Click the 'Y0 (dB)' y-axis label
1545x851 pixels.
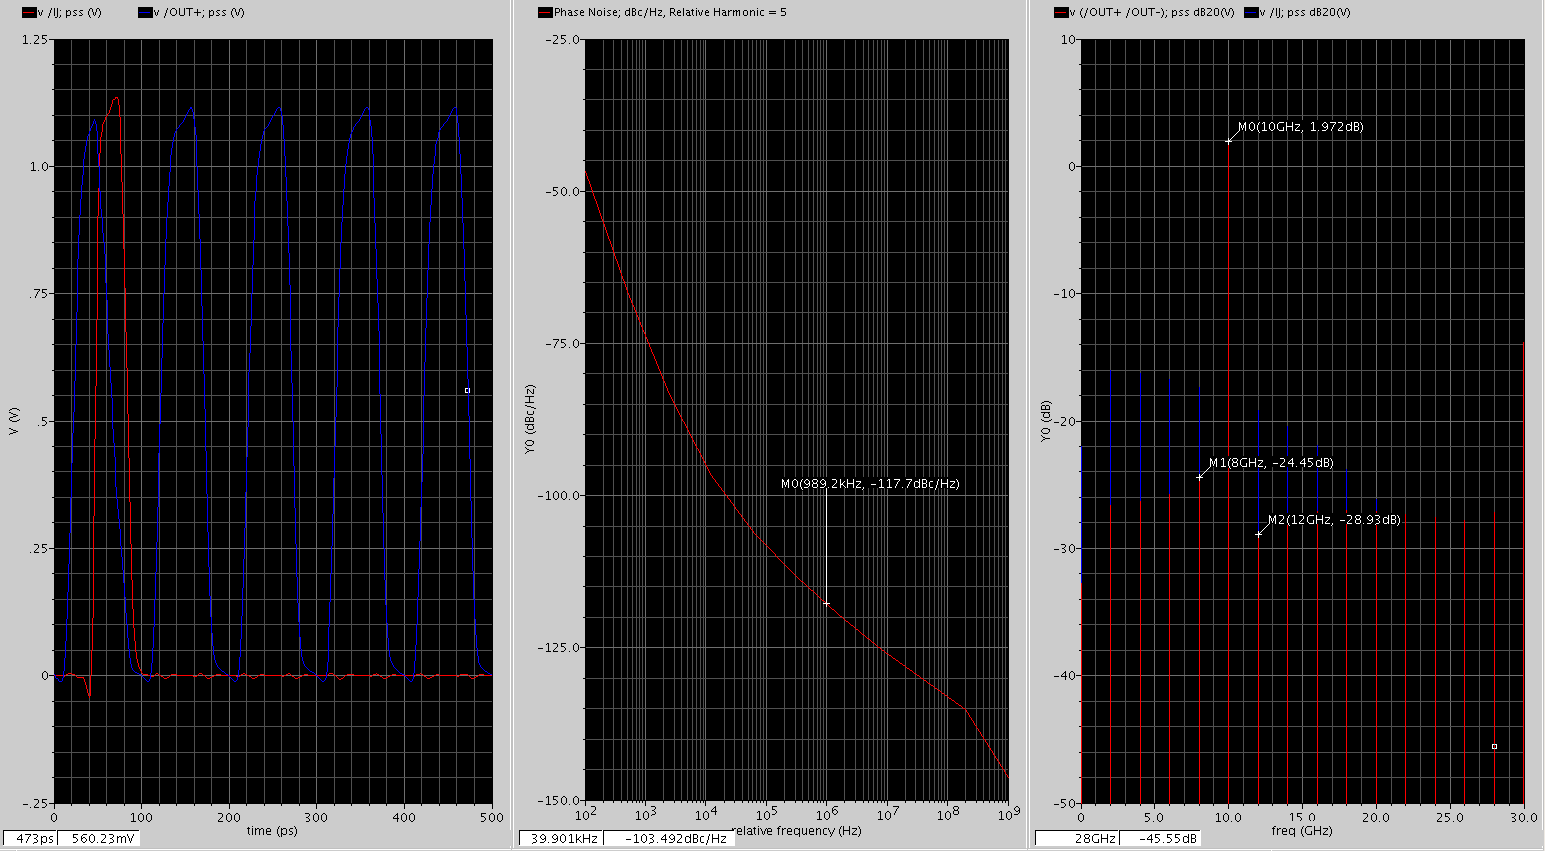tap(1046, 421)
